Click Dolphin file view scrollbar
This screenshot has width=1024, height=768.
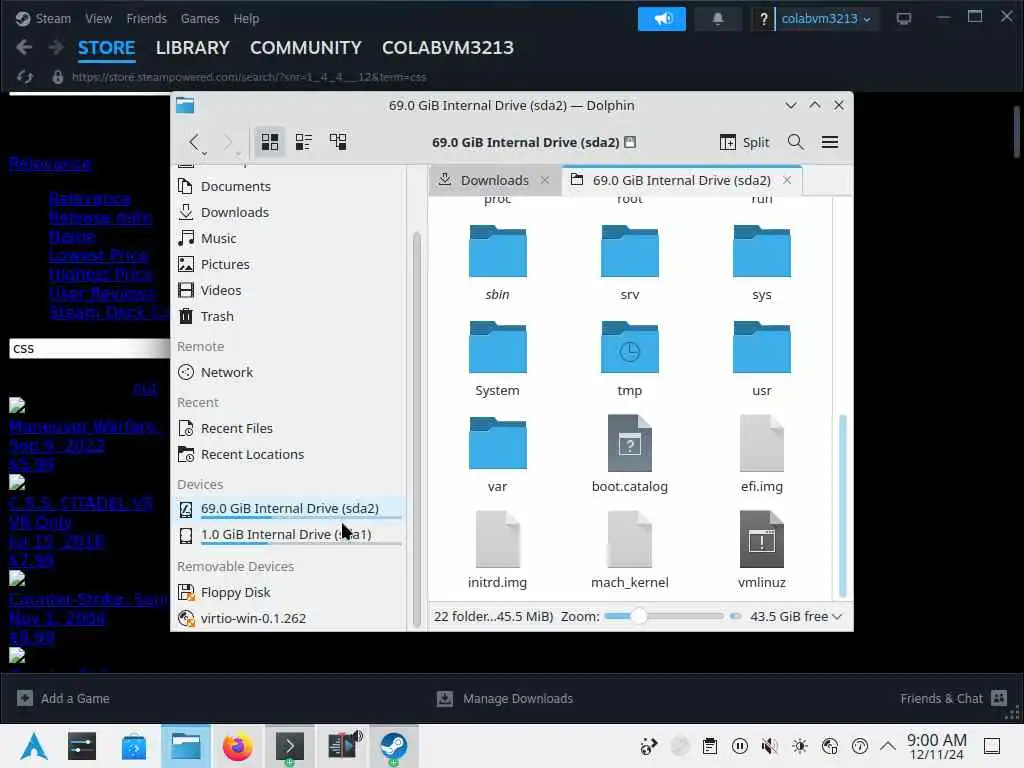pos(842,506)
